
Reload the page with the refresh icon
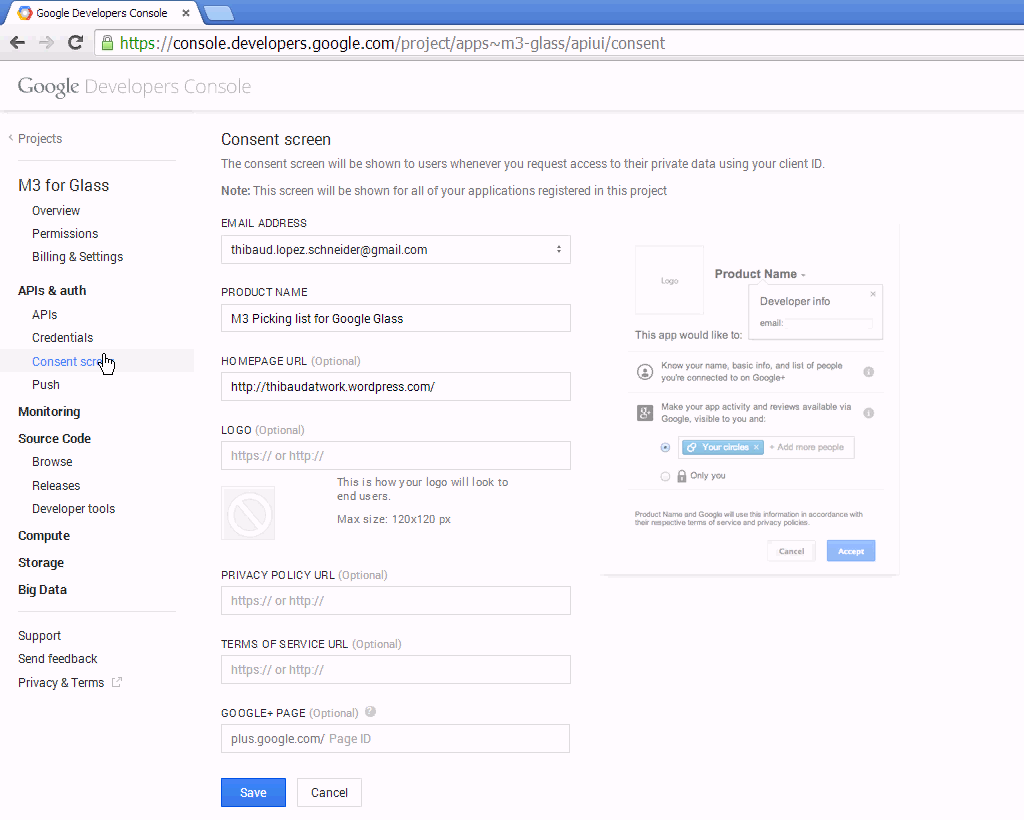[x=75, y=43]
